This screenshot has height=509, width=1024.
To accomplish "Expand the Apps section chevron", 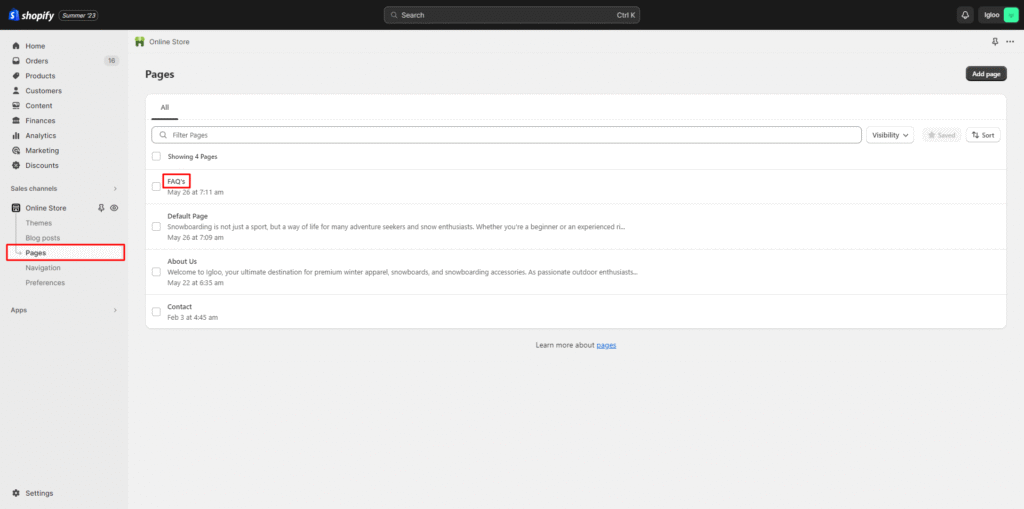I will [115, 310].
